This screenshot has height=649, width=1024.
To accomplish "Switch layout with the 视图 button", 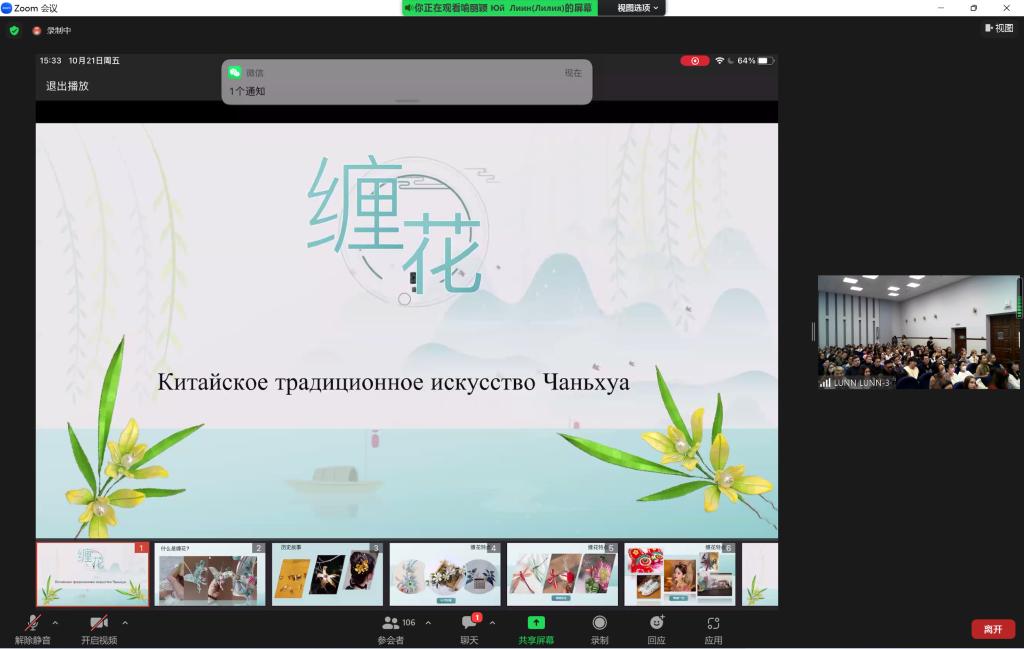I will click(999, 28).
